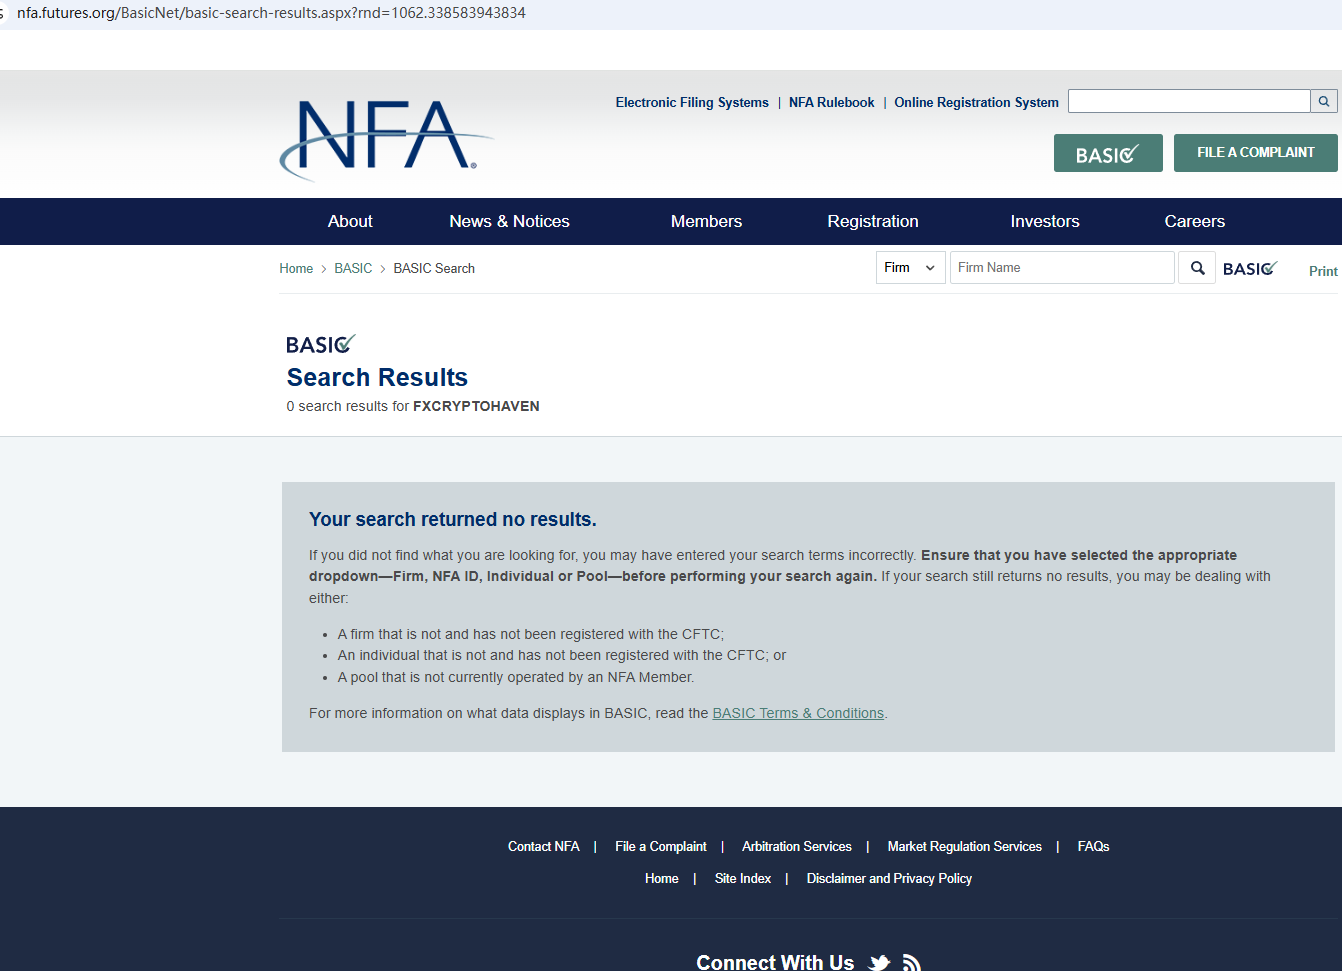Click the File a Complaint button
Viewport: 1342px width, 971px height.
click(1256, 153)
